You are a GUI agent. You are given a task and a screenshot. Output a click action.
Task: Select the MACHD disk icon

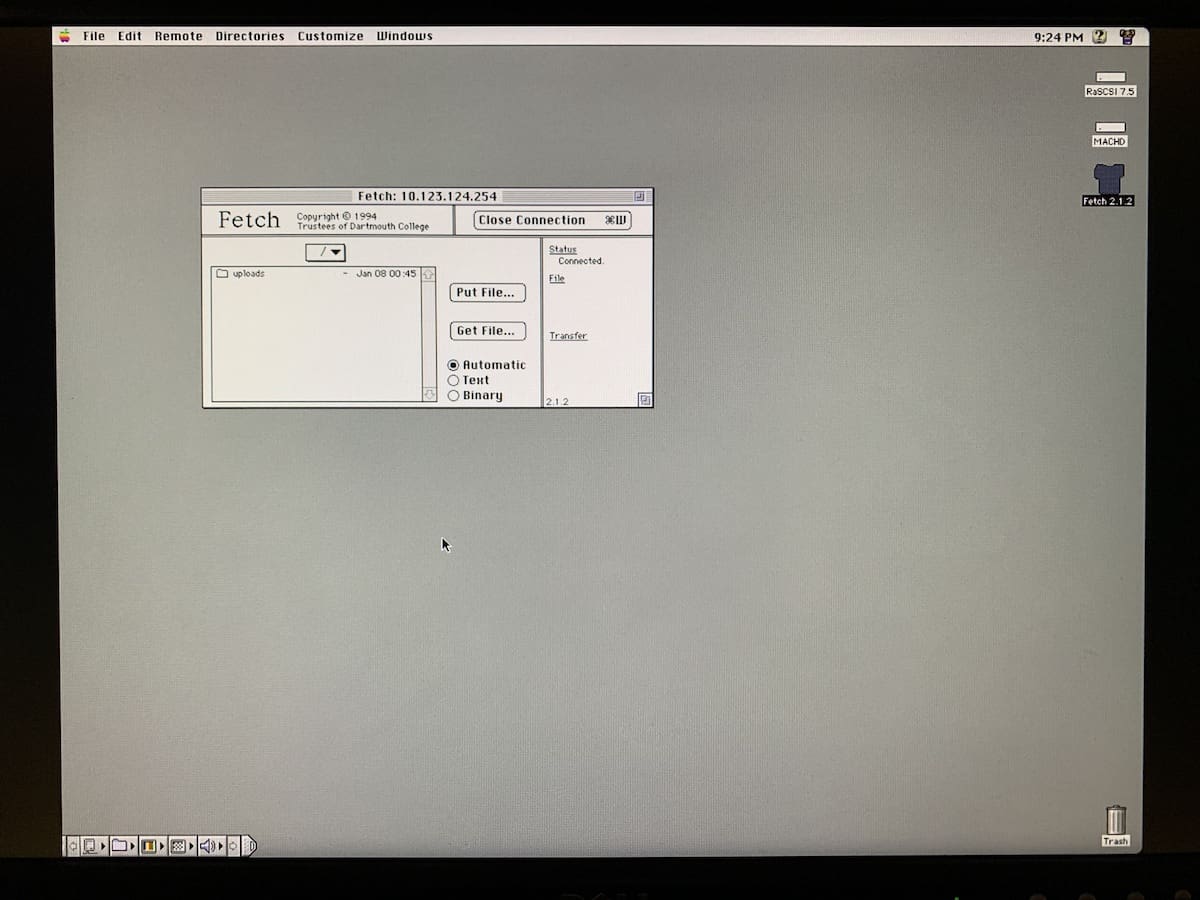tap(1110, 133)
